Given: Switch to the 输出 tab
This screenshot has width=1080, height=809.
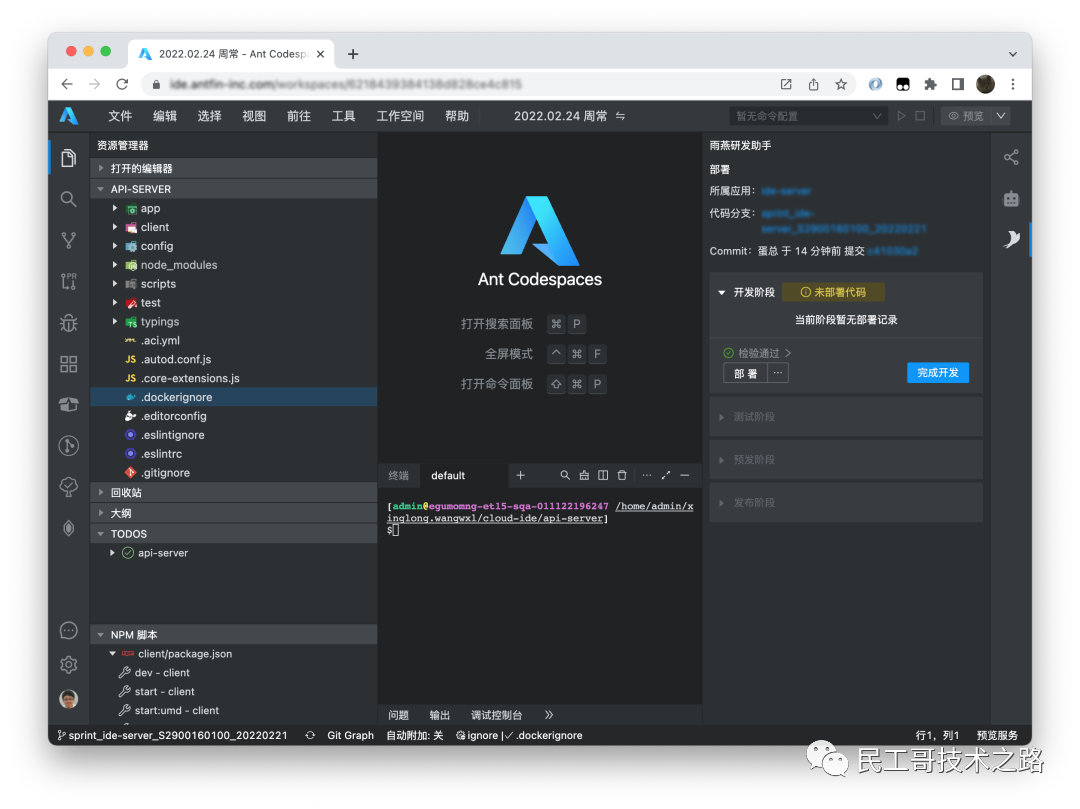Looking at the screenshot, I should [x=439, y=715].
